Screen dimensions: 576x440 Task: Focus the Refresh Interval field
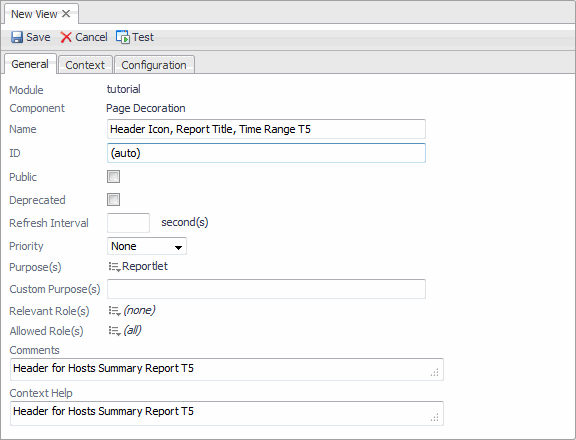(129, 223)
